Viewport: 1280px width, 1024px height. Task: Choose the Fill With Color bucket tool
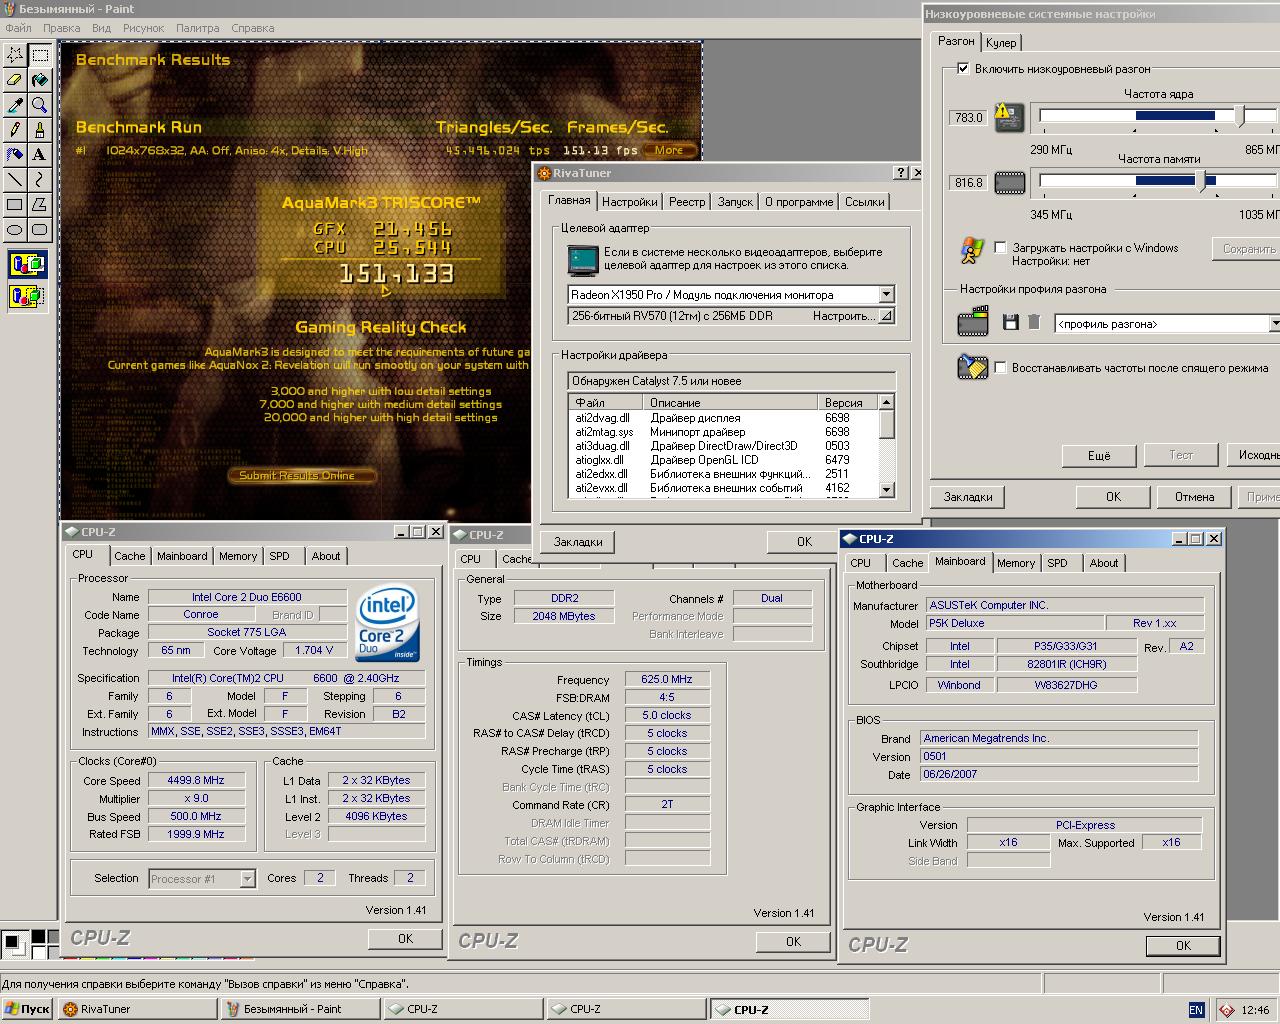(x=40, y=80)
